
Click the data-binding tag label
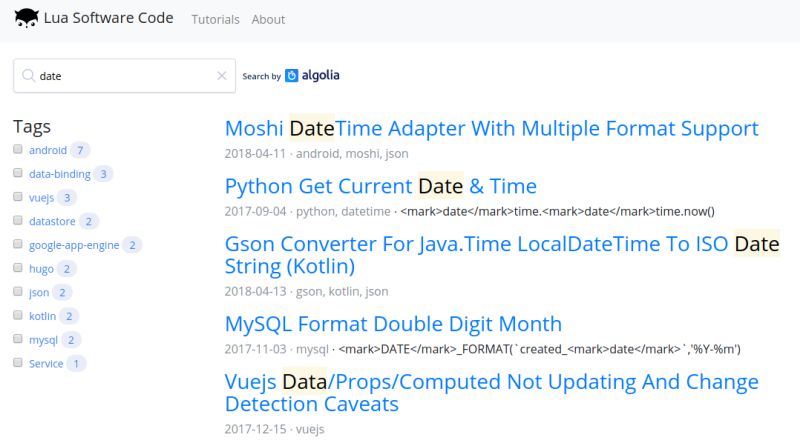(x=60, y=174)
